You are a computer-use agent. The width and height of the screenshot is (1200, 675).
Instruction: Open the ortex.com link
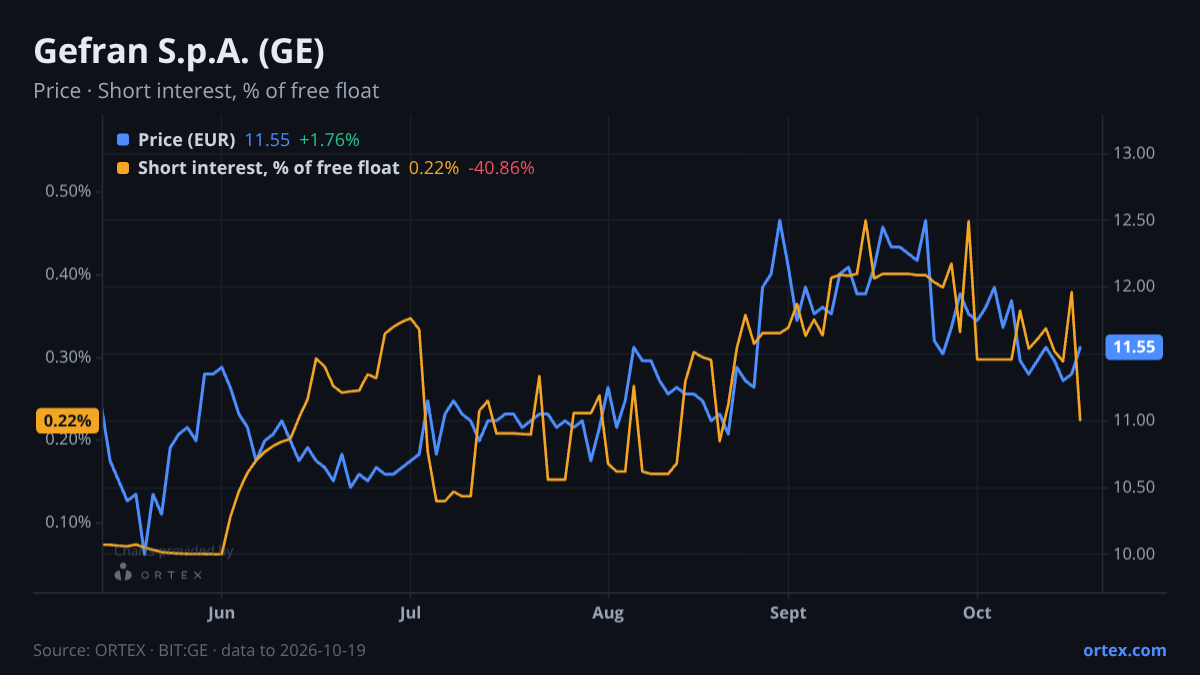point(1125,650)
